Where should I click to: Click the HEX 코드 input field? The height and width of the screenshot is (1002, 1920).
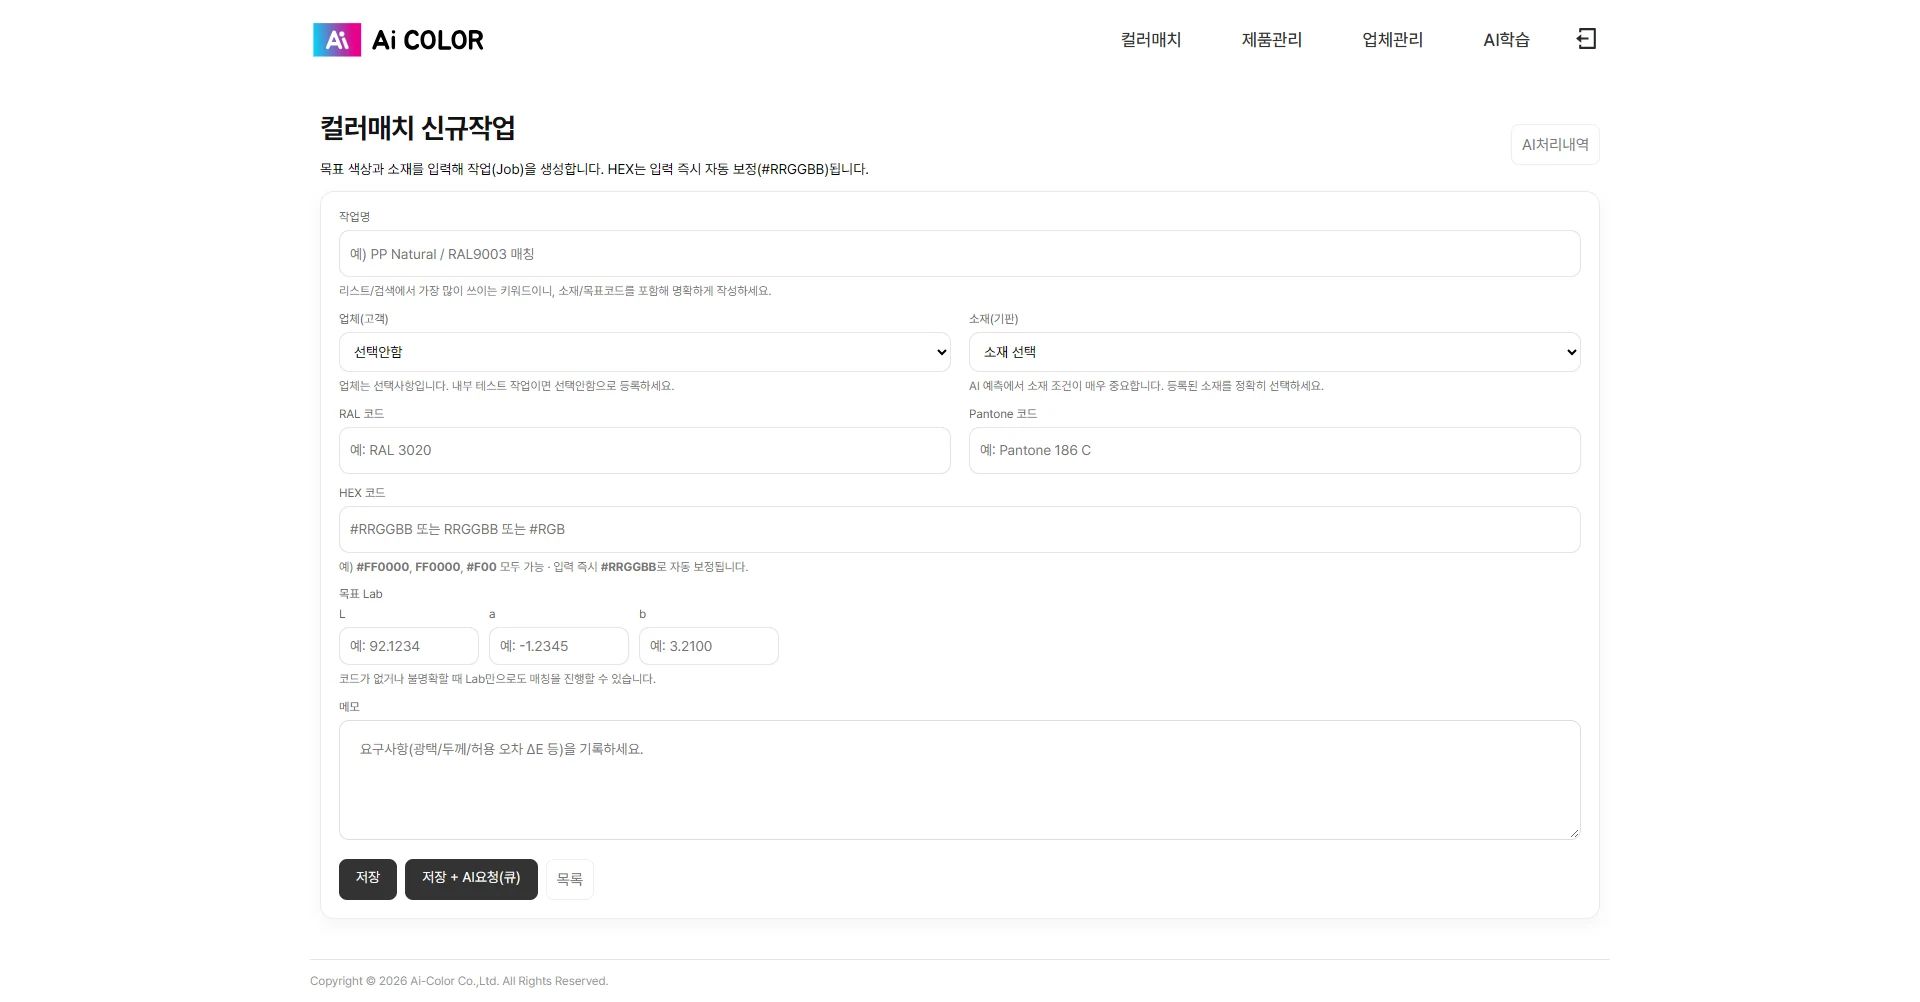[960, 529]
